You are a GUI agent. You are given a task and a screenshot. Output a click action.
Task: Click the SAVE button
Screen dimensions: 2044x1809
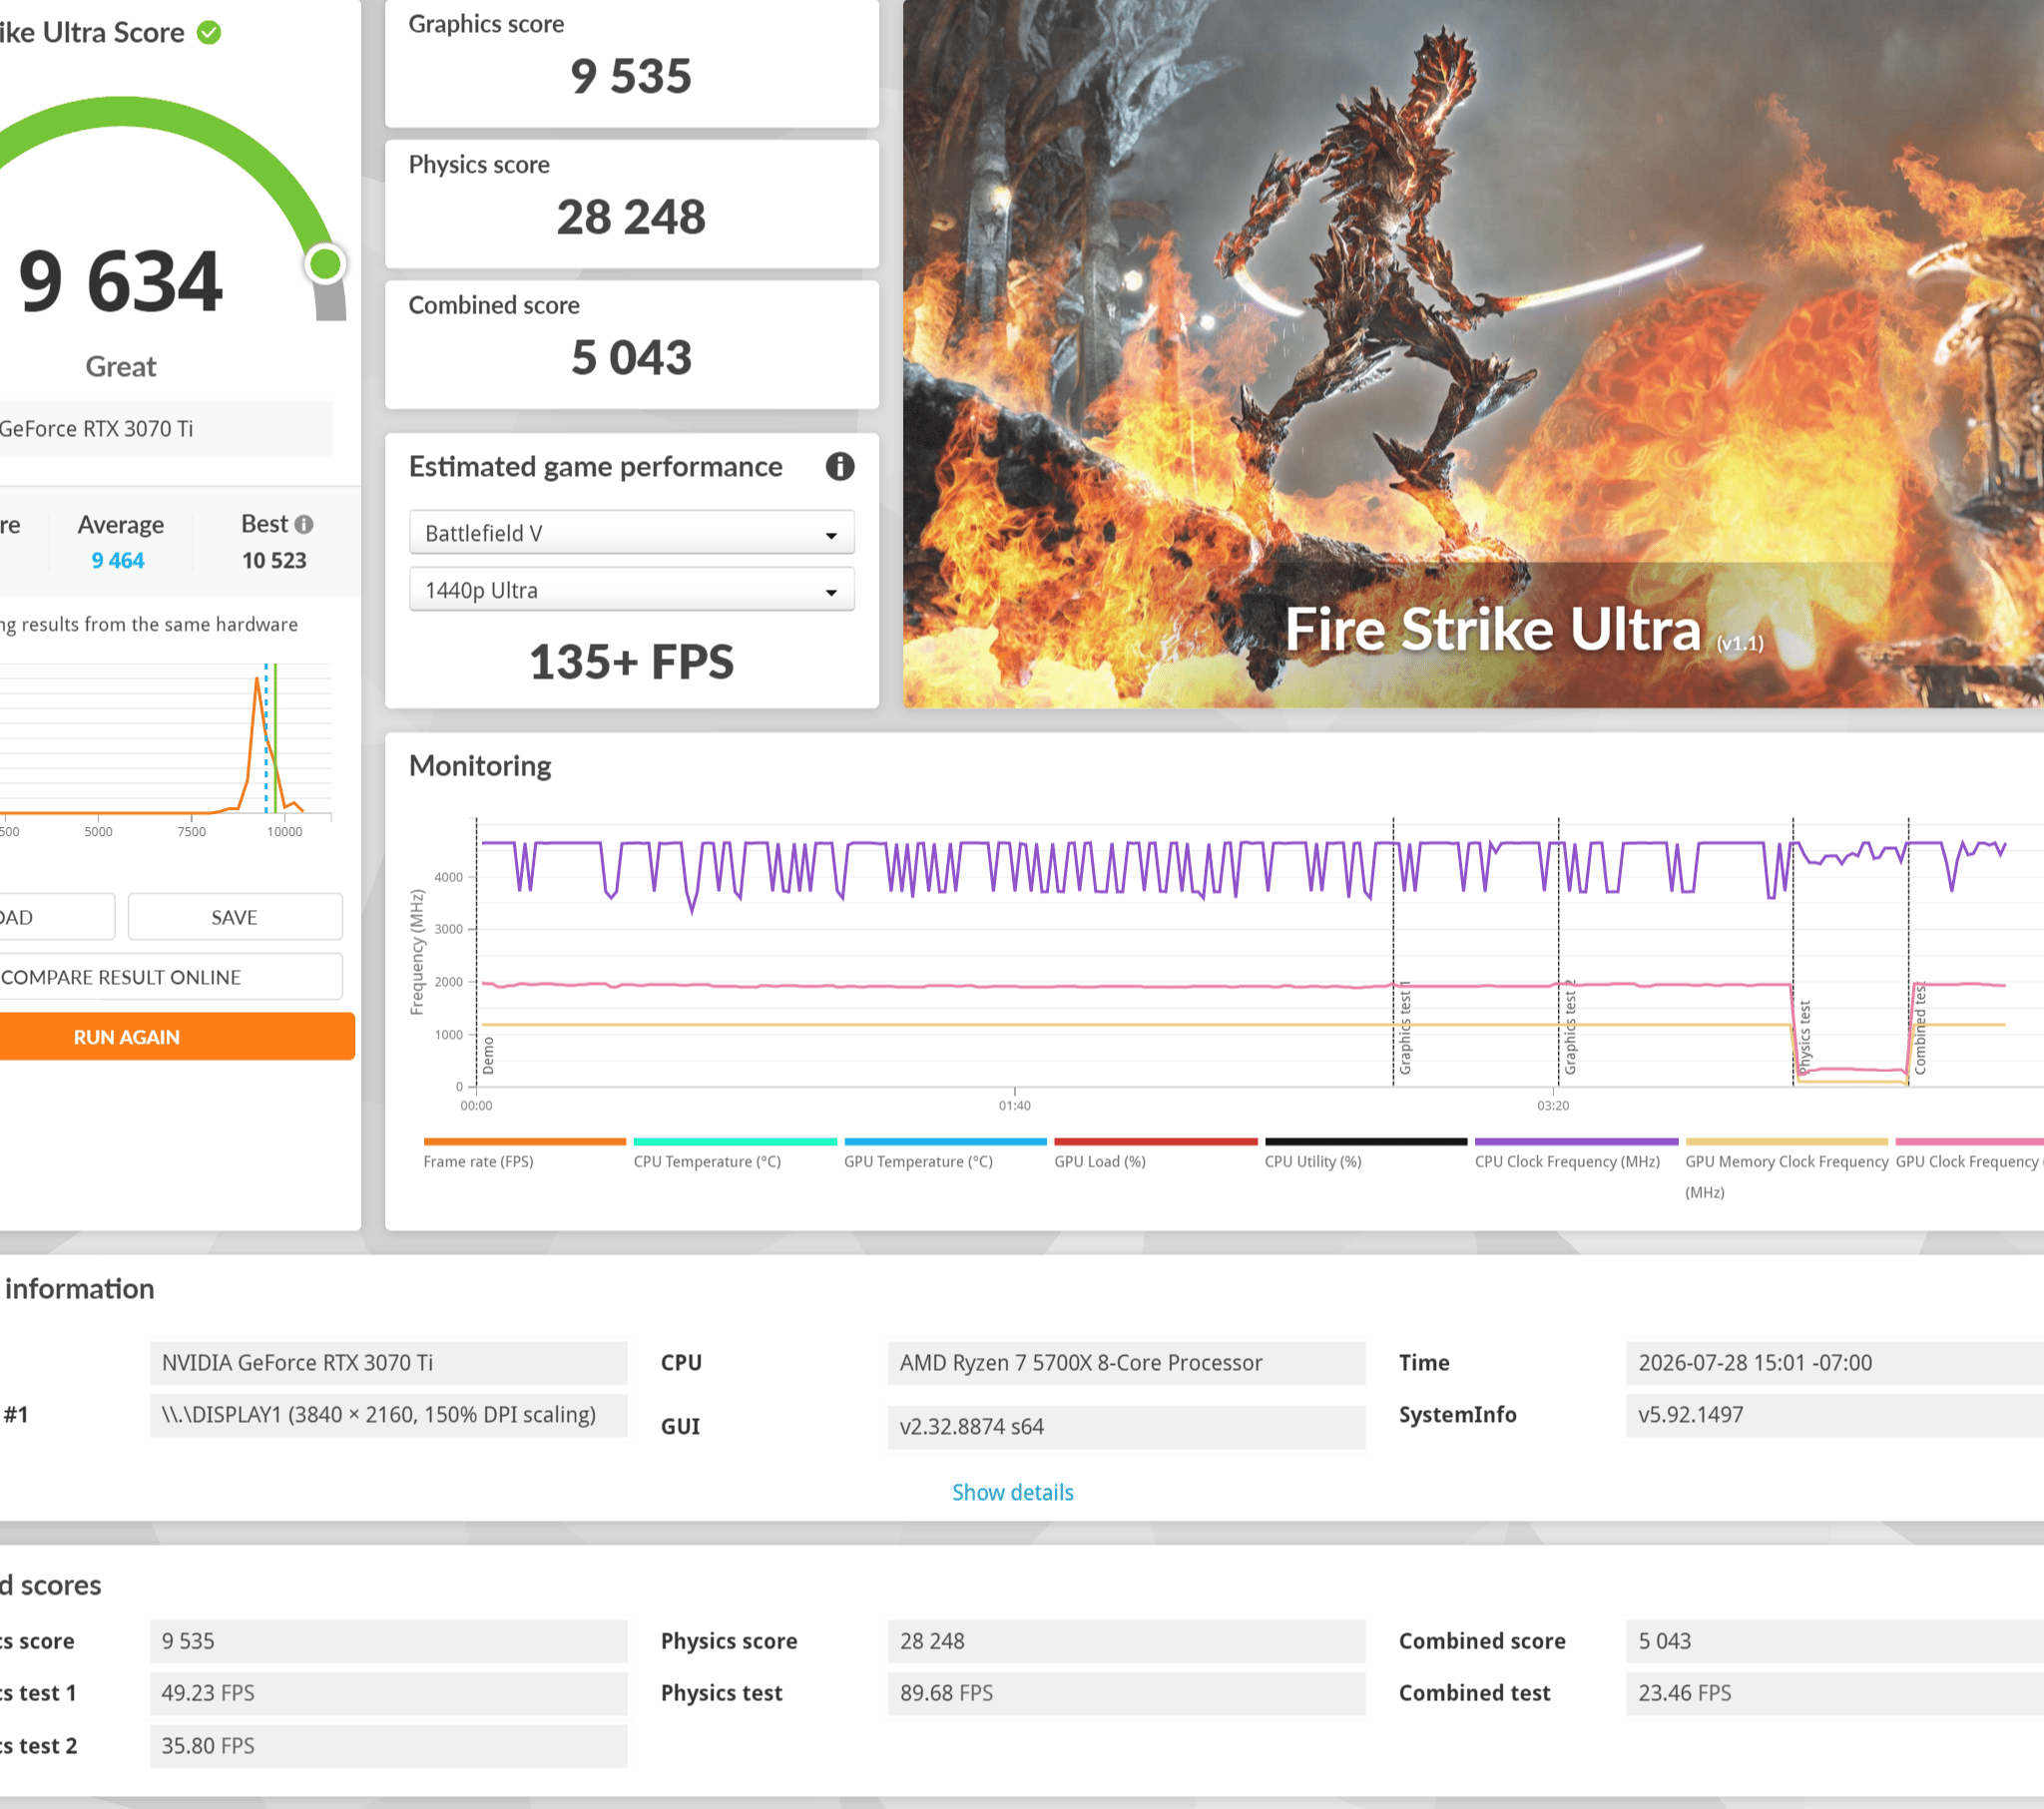click(235, 917)
